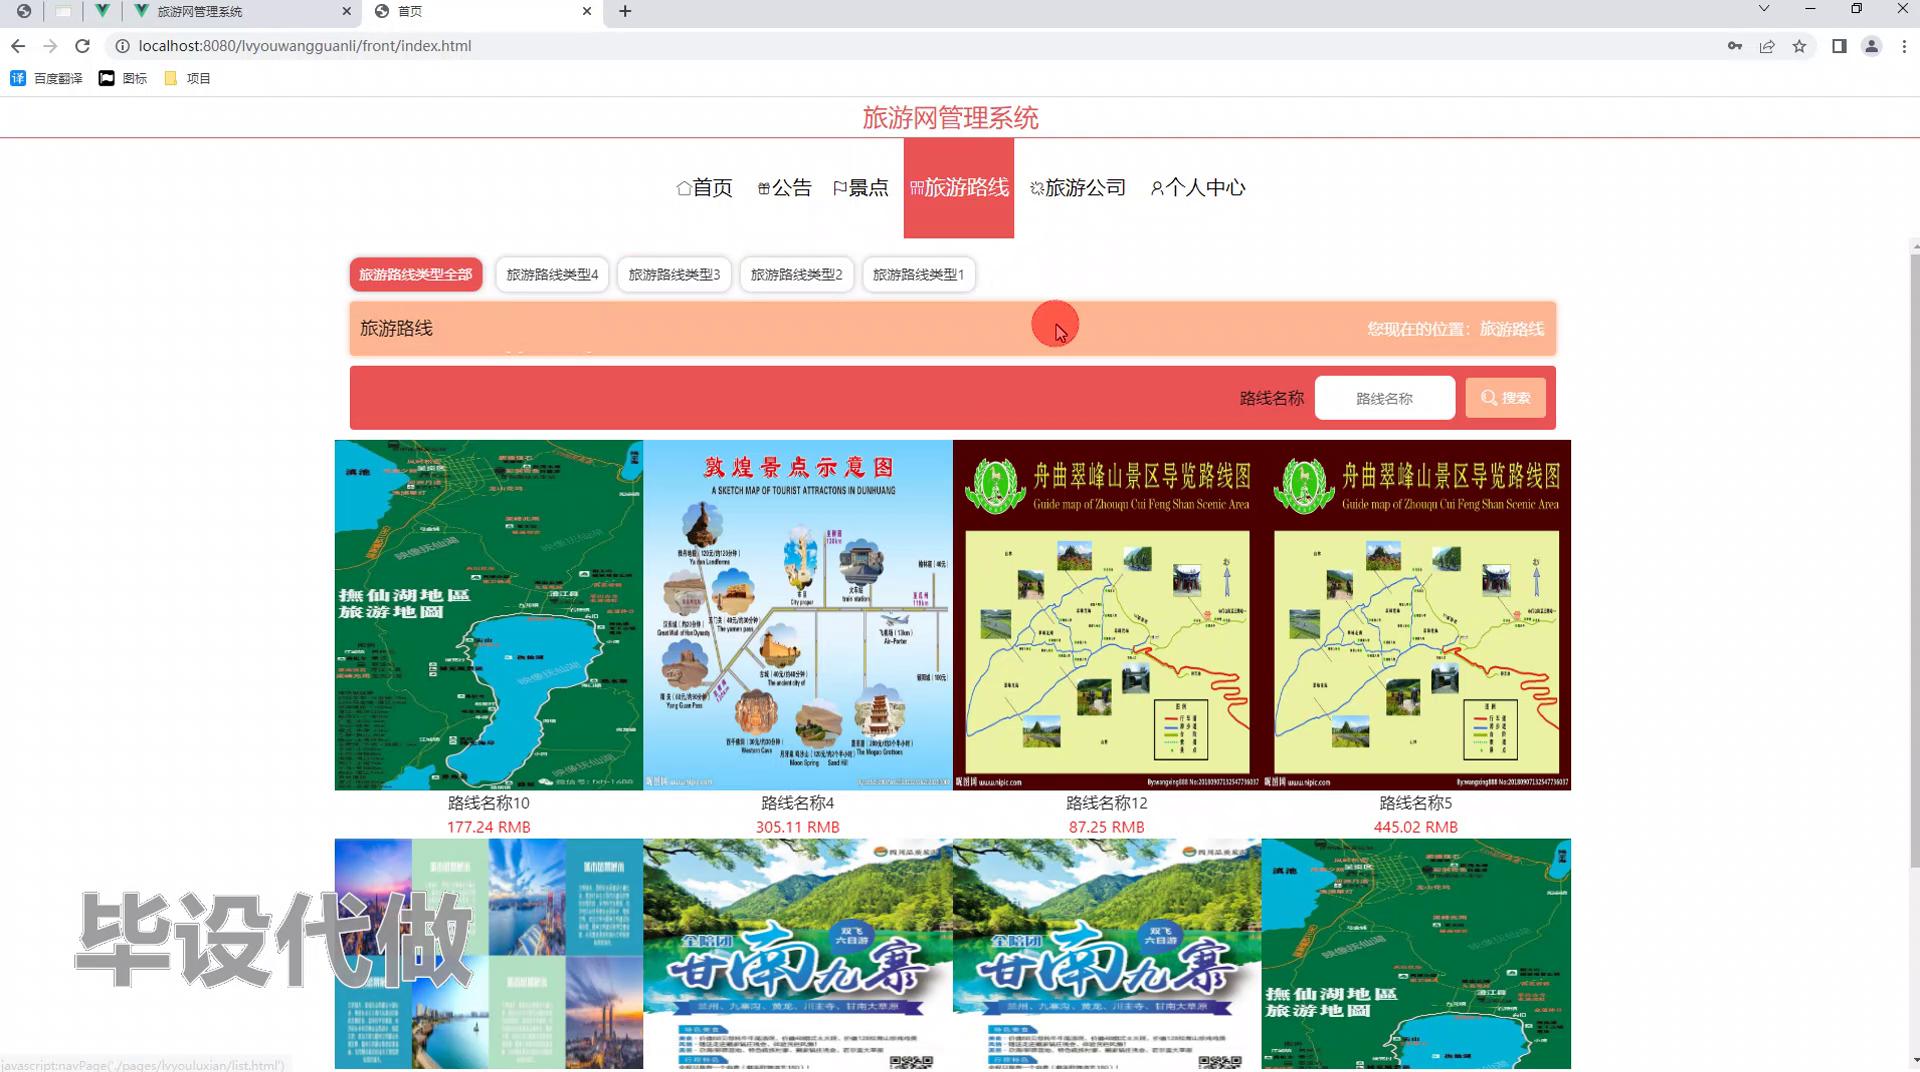Select the 首页 browser tab
This screenshot has width=1920, height=1072.
pyautogui.click(x=483, y=11)
